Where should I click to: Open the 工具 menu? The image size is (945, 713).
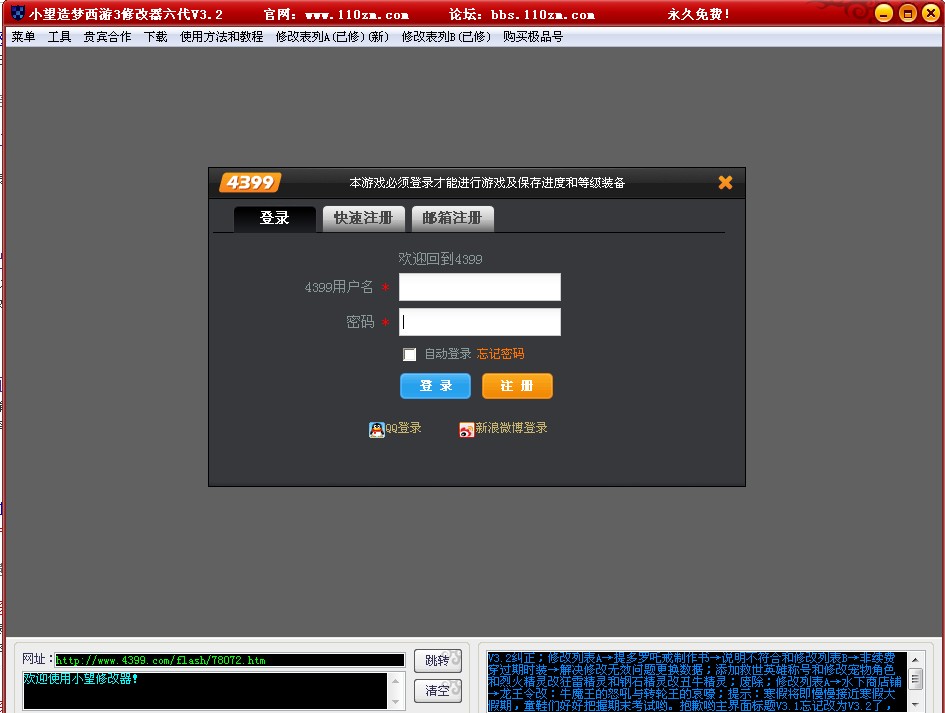point(60,37)
